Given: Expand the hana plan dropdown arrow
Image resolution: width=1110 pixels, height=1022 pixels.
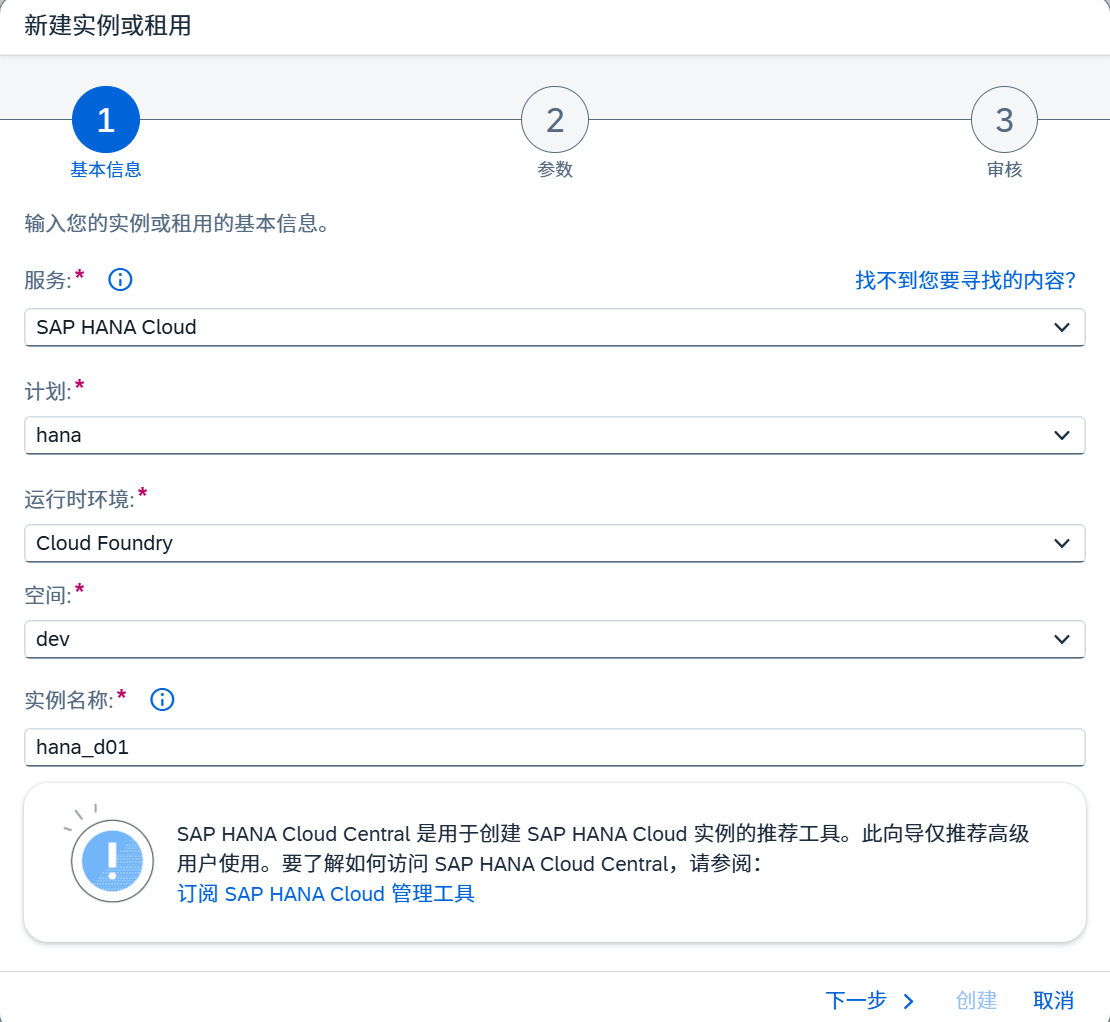Looking at the screenshot, I should pyautogui.click(x=1061, y=435).
